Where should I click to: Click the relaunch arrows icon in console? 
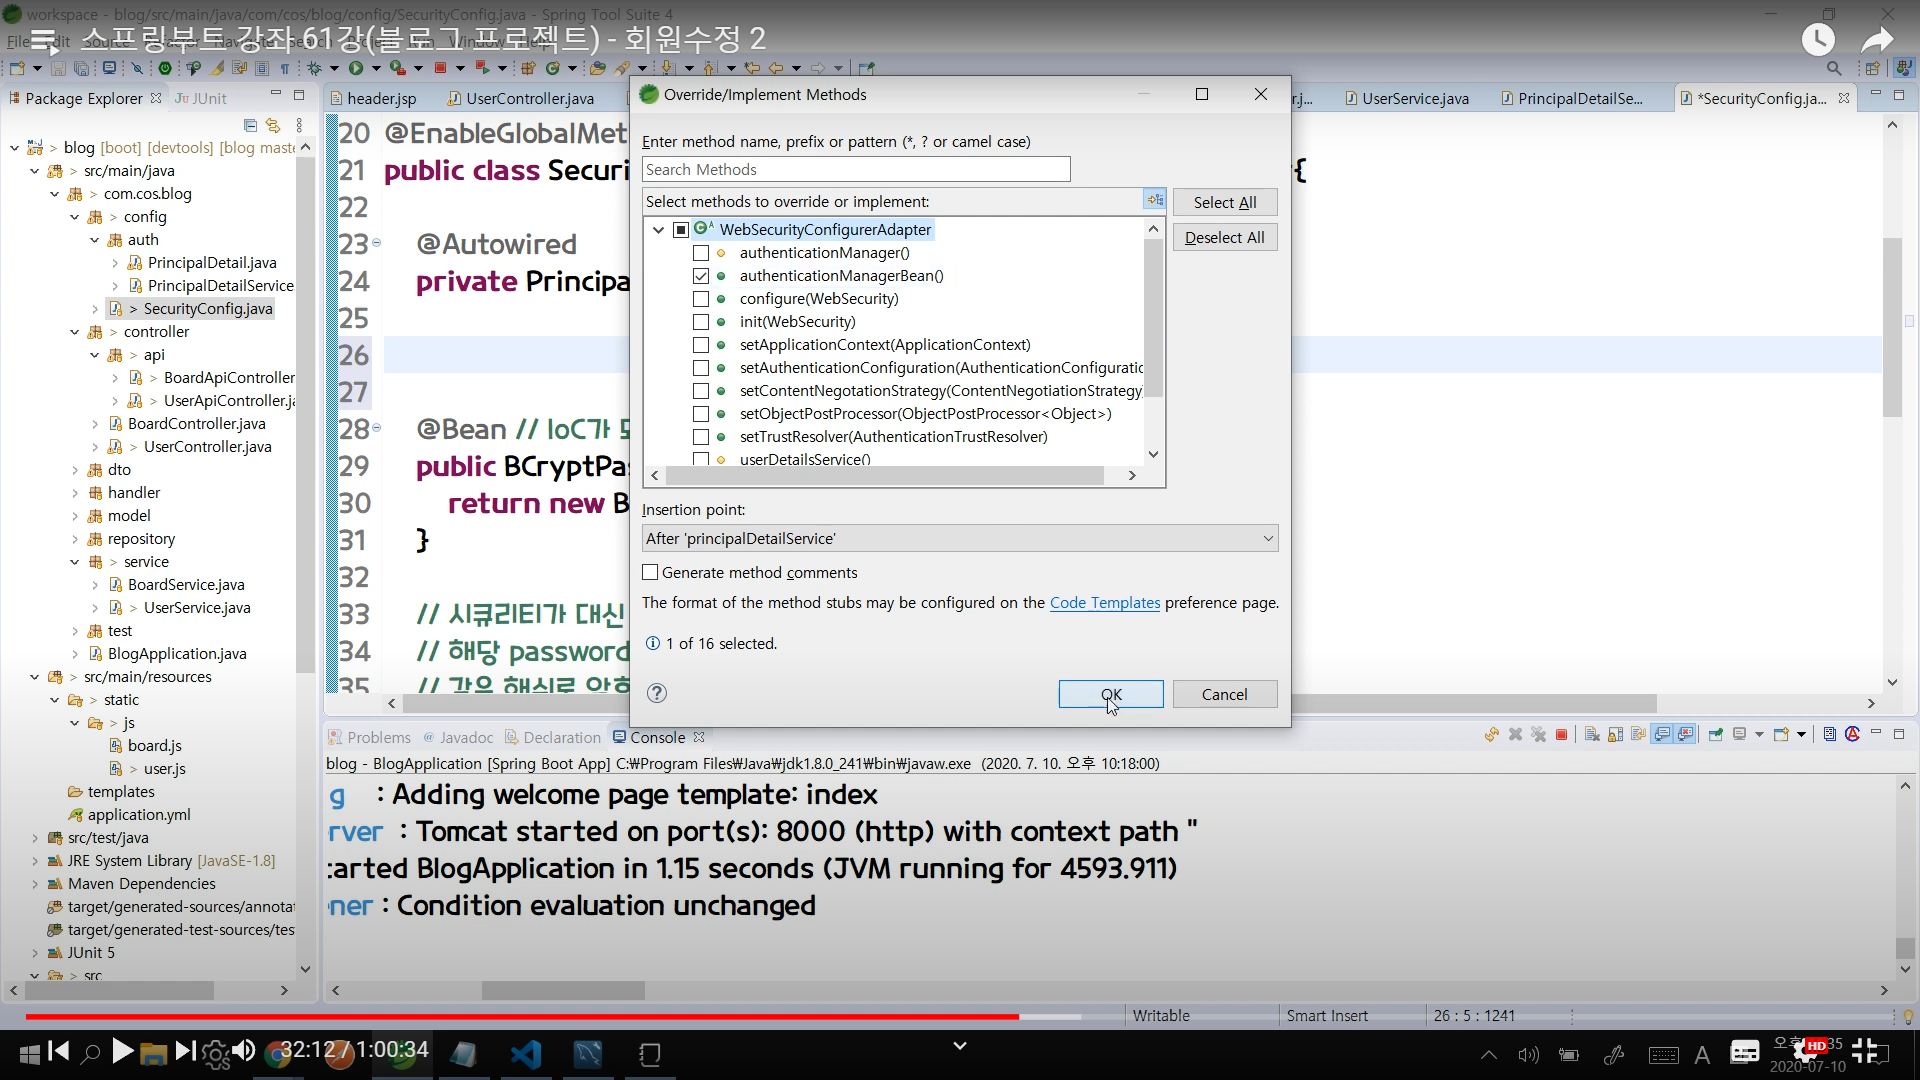1491,735
